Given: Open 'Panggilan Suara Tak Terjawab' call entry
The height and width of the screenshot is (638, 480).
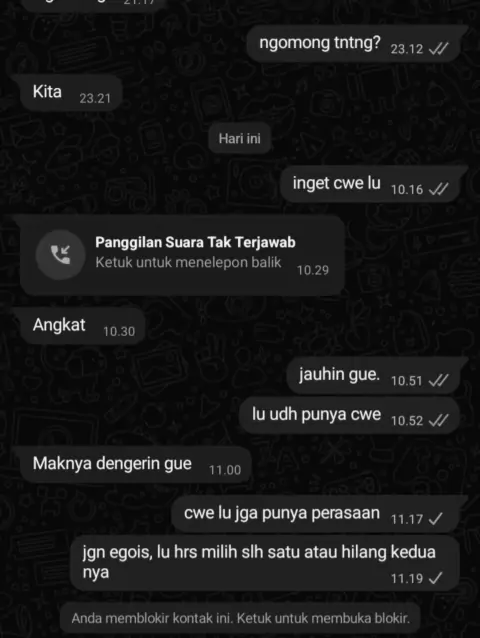Looking at the screenshot, I should (182, 255).
